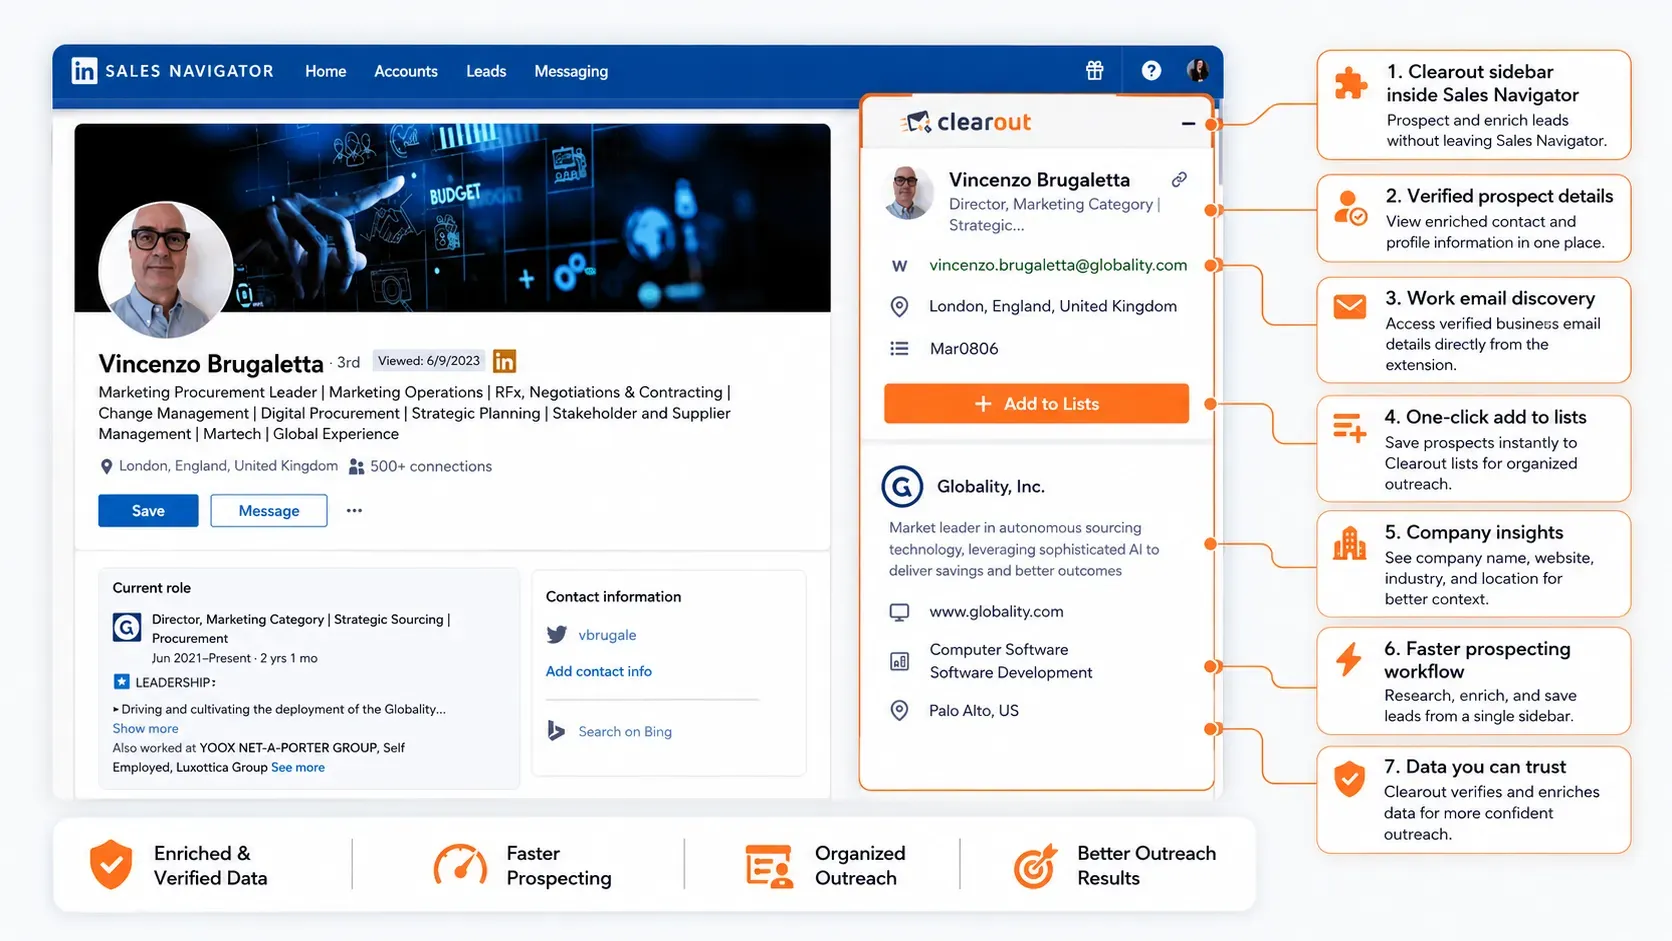The width and height of the screenshot is (1672, 941).
Task: Click the location pin beside London in sidebar
Action: [x=899, y=307]
